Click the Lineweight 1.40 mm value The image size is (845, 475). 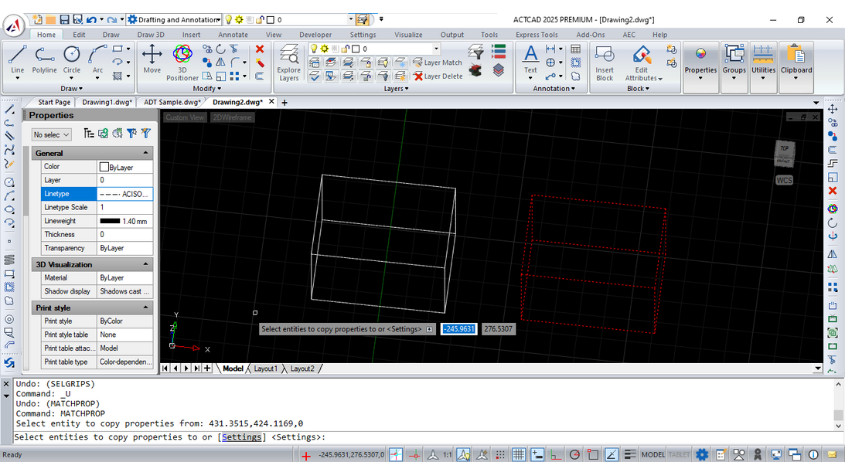click(124, 221)
